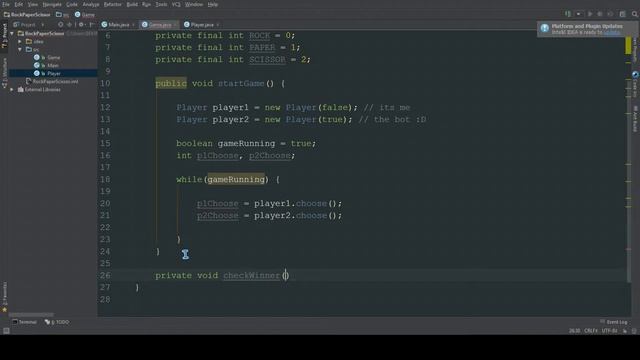Close the Main.java tab
Image resolution: width=640 pixels, height=360 pixels.
pyautogui.click(x=133, y=25)
